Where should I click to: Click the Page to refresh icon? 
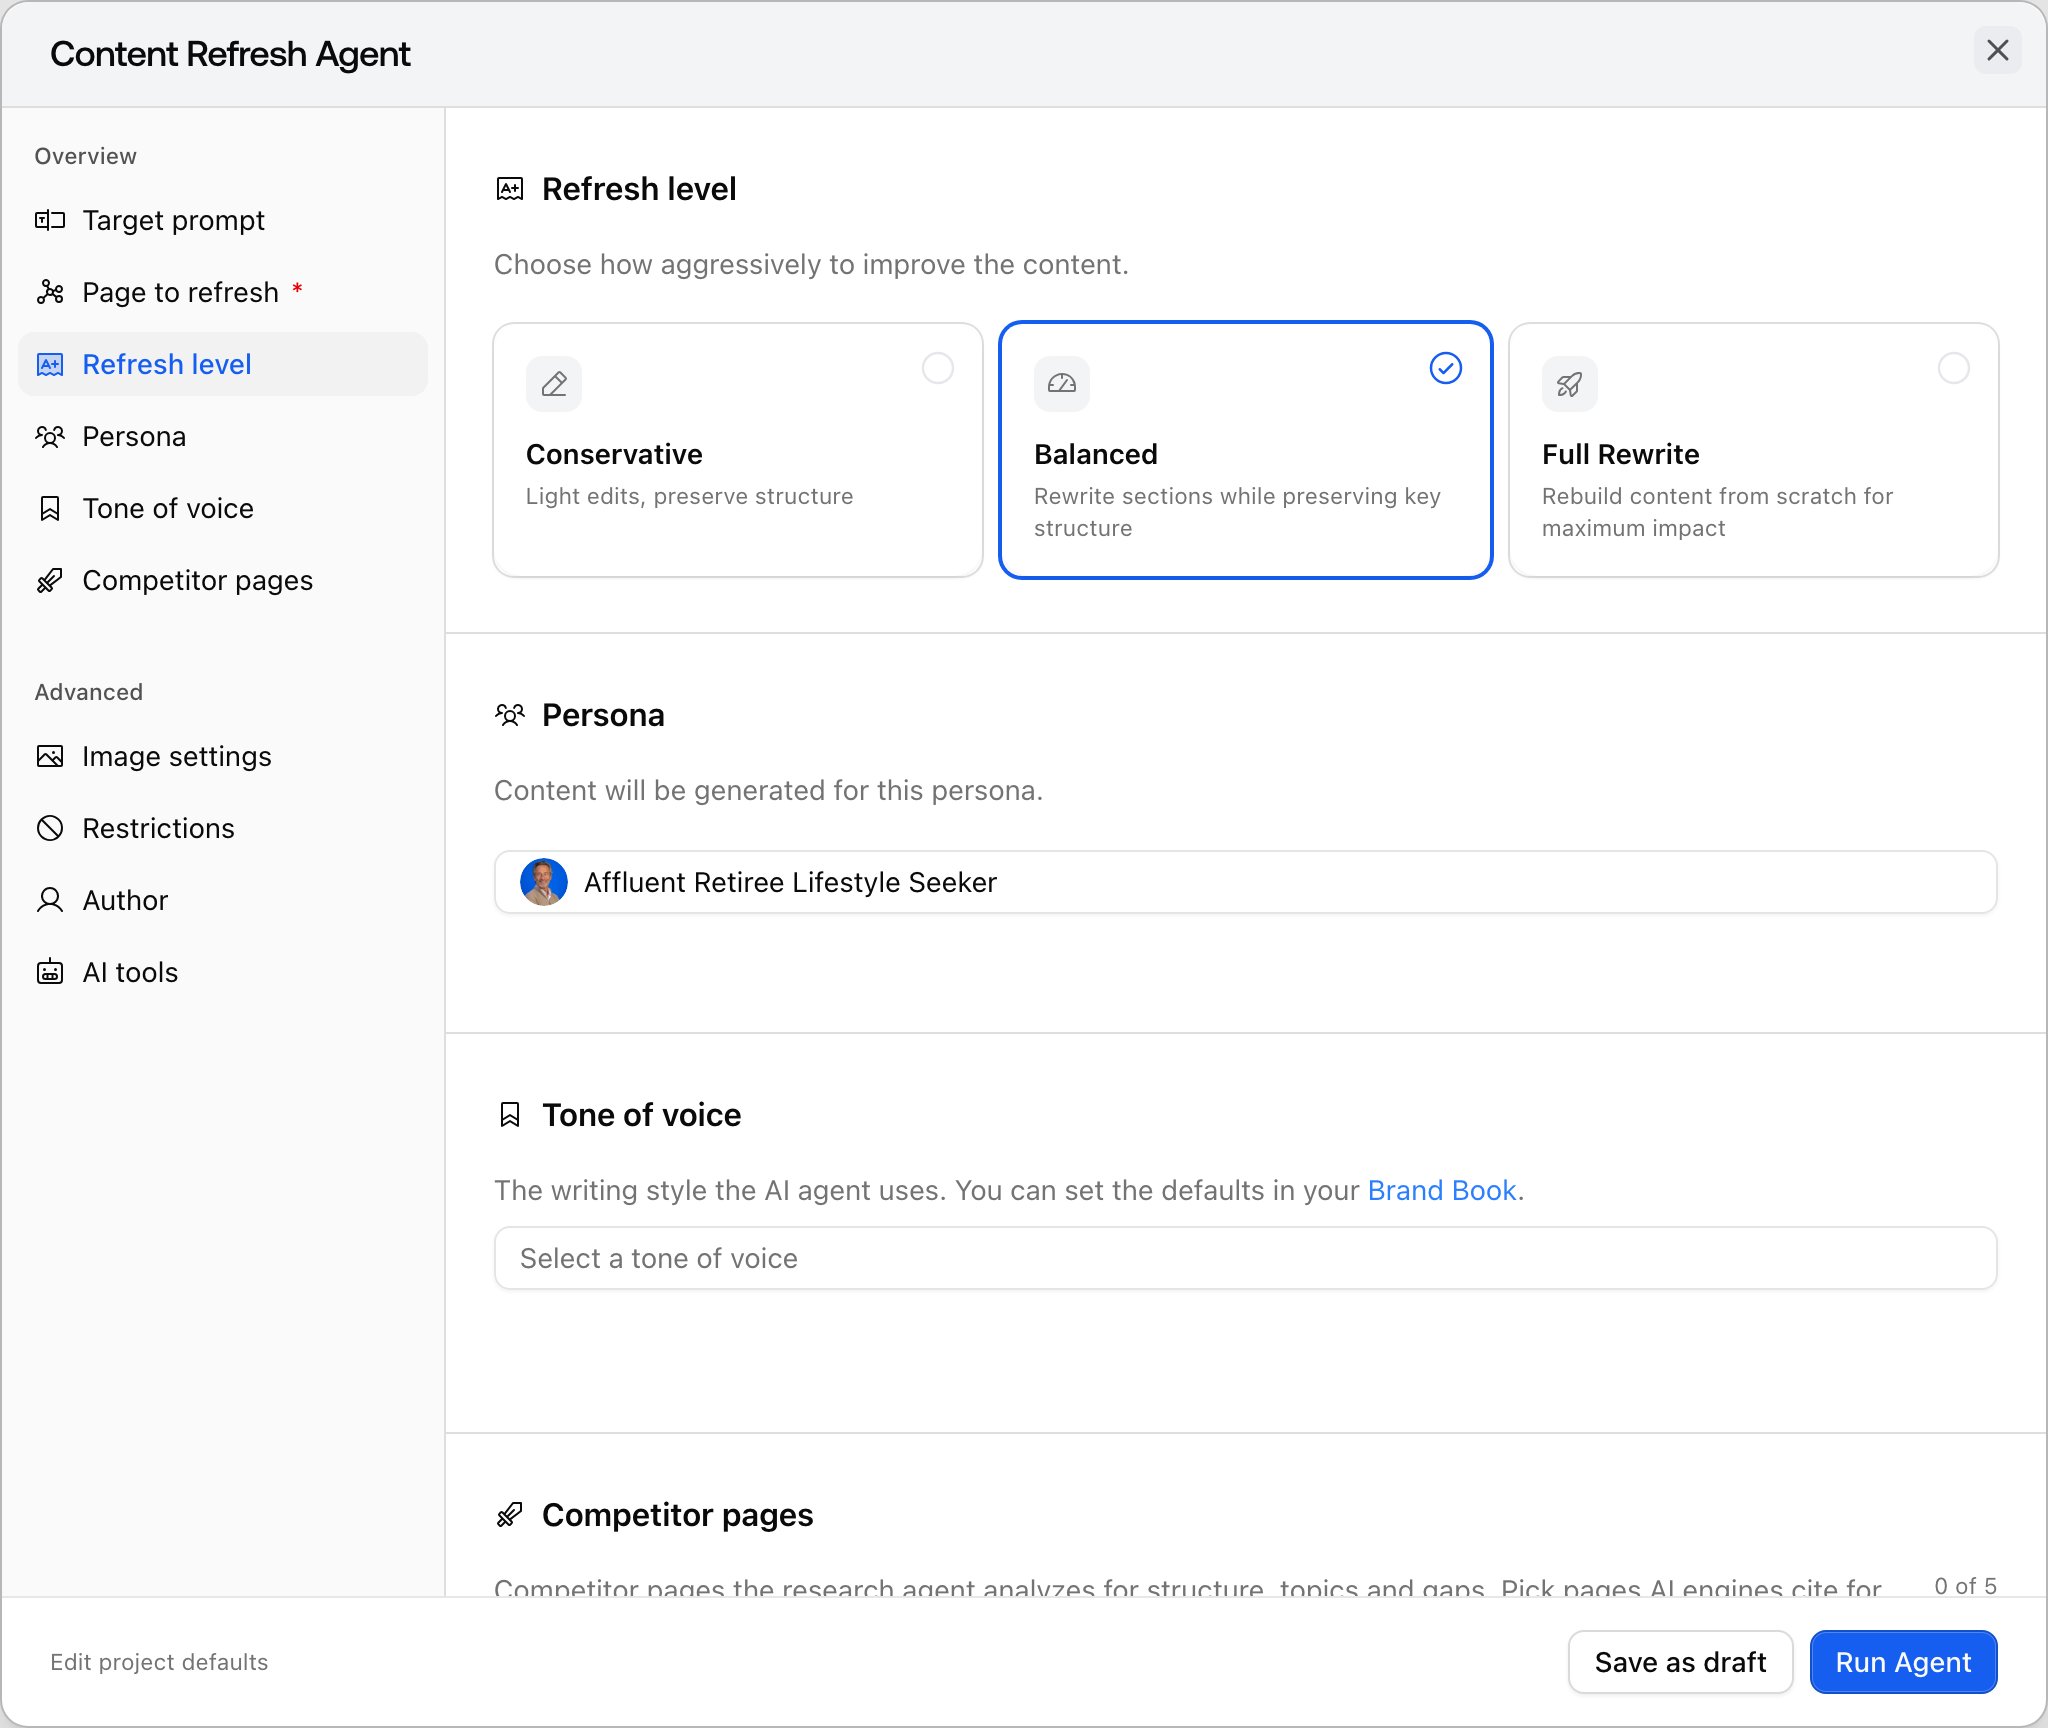tap(50, 292)
